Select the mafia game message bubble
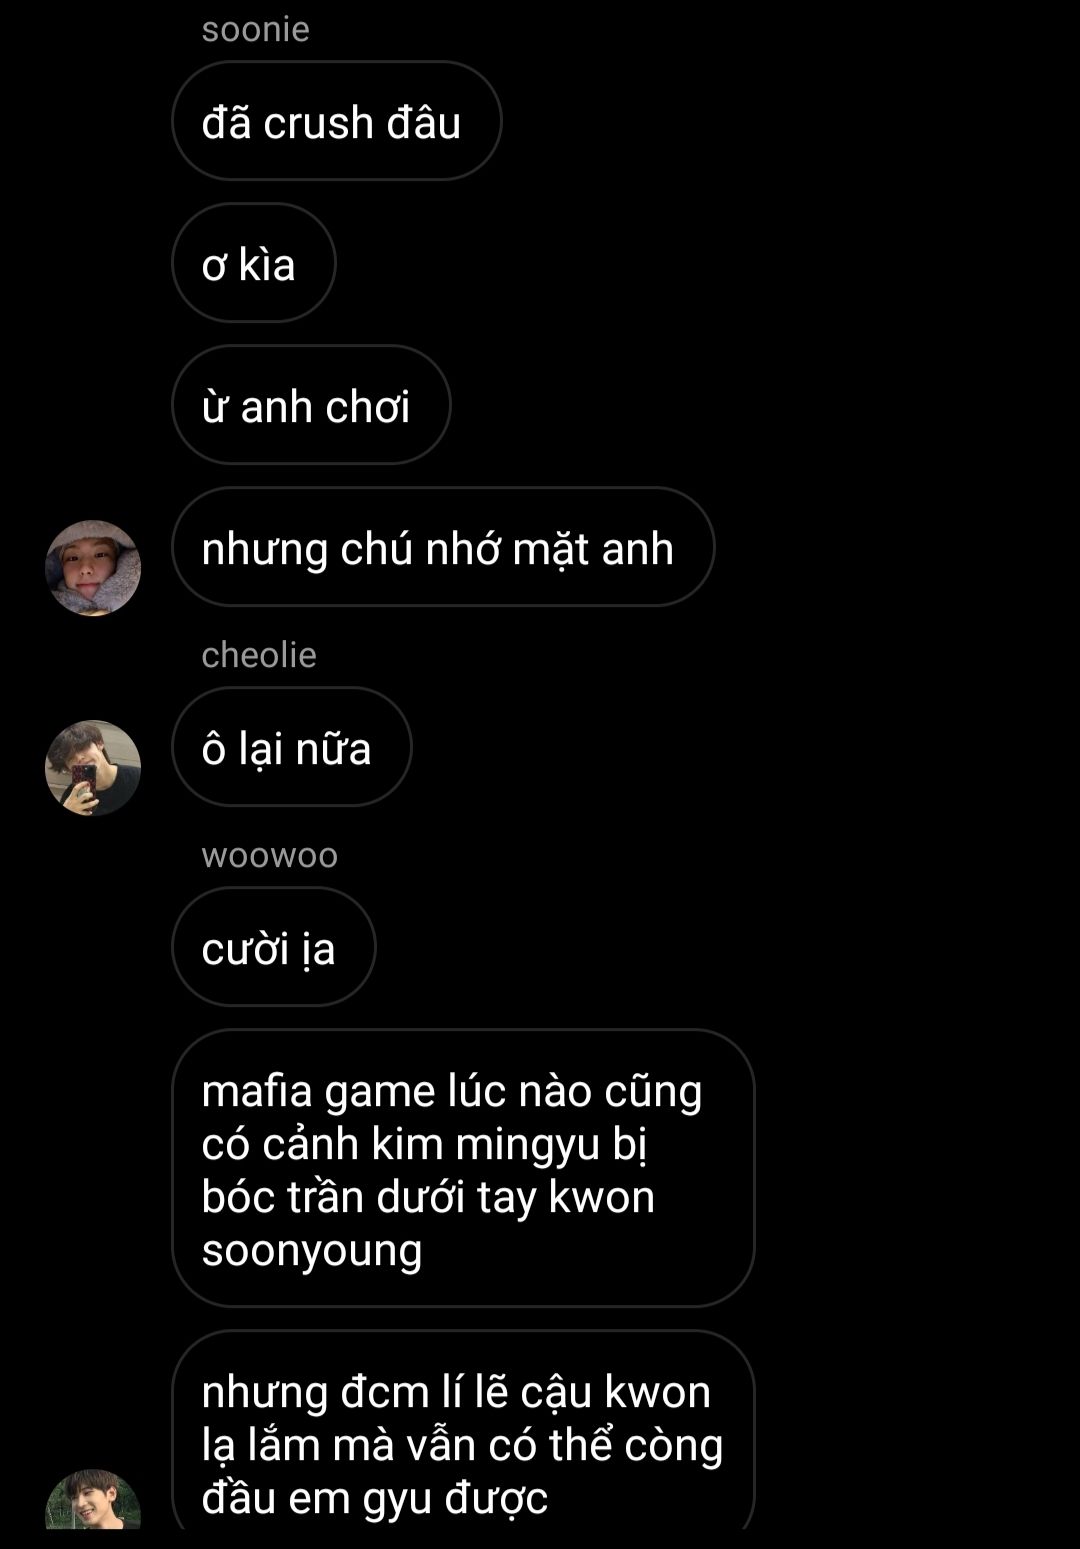This screenshot has height=1549, width=1080. tap(463, 1168)
